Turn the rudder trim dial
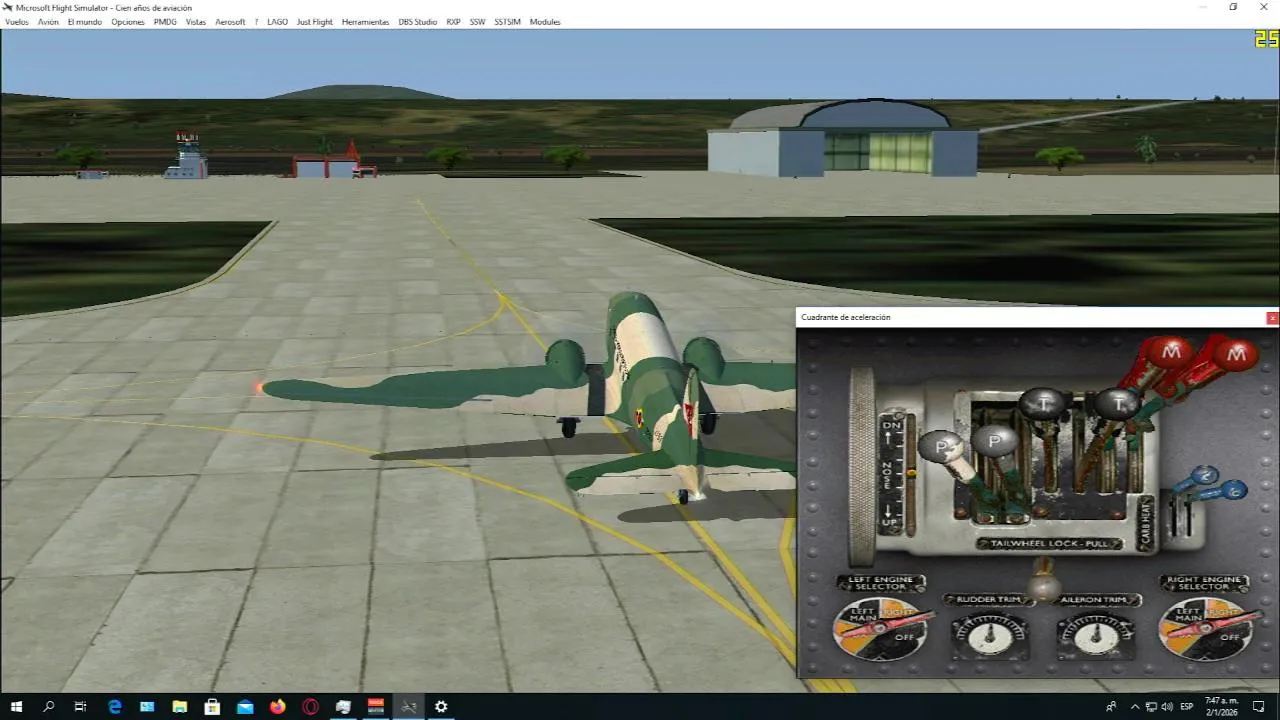The height and width of the screenshot is (720, 1280). point(990,635)
